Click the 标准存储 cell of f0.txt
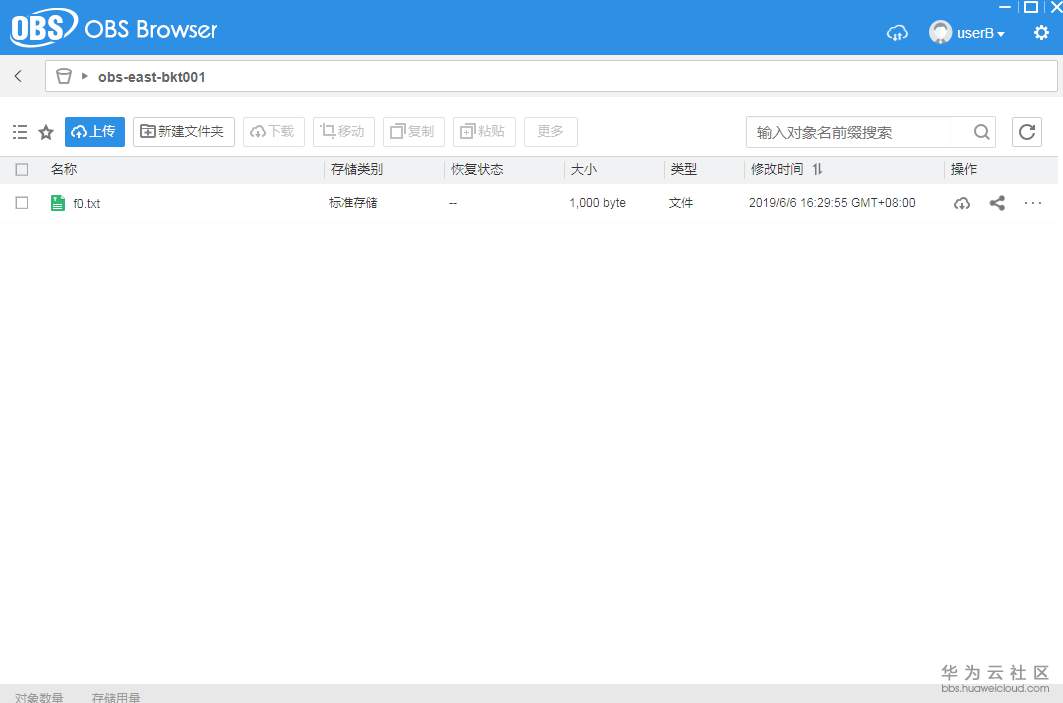Image resolution: width=1063 pixels, height=703 pixels. (353, 203)
